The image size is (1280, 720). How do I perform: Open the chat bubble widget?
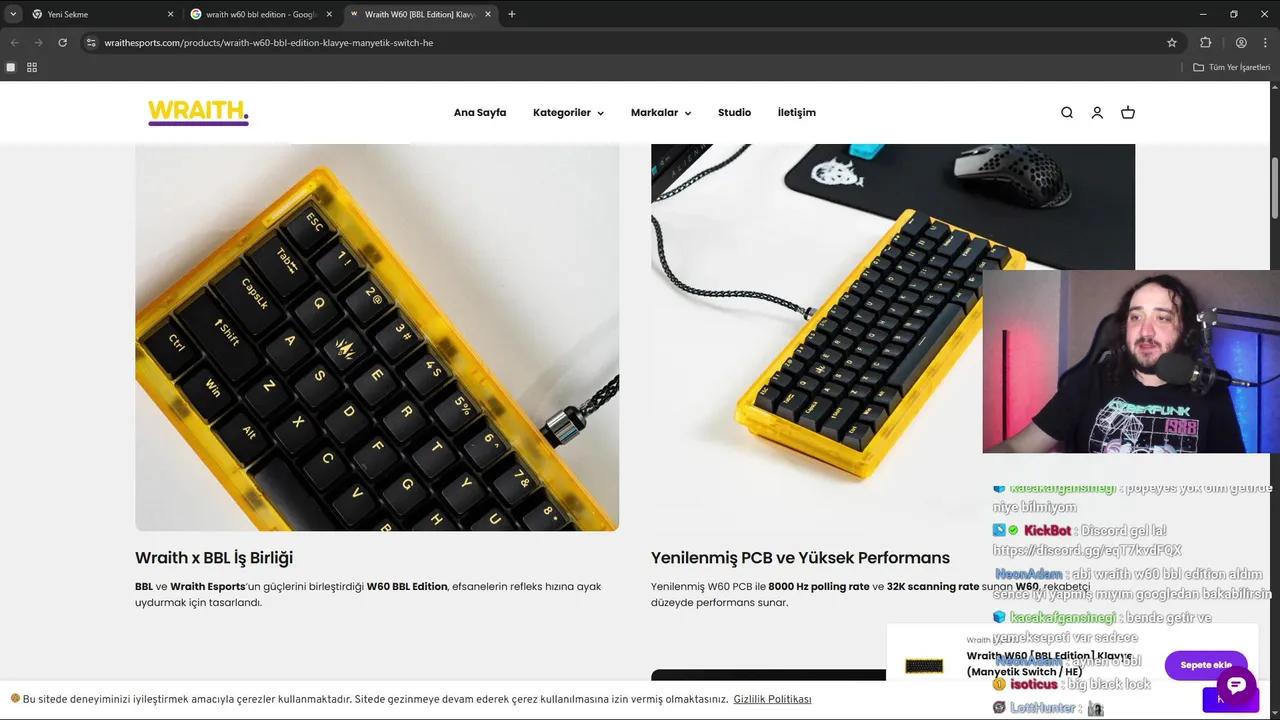pyautogui.click(x=1236, y=686)
